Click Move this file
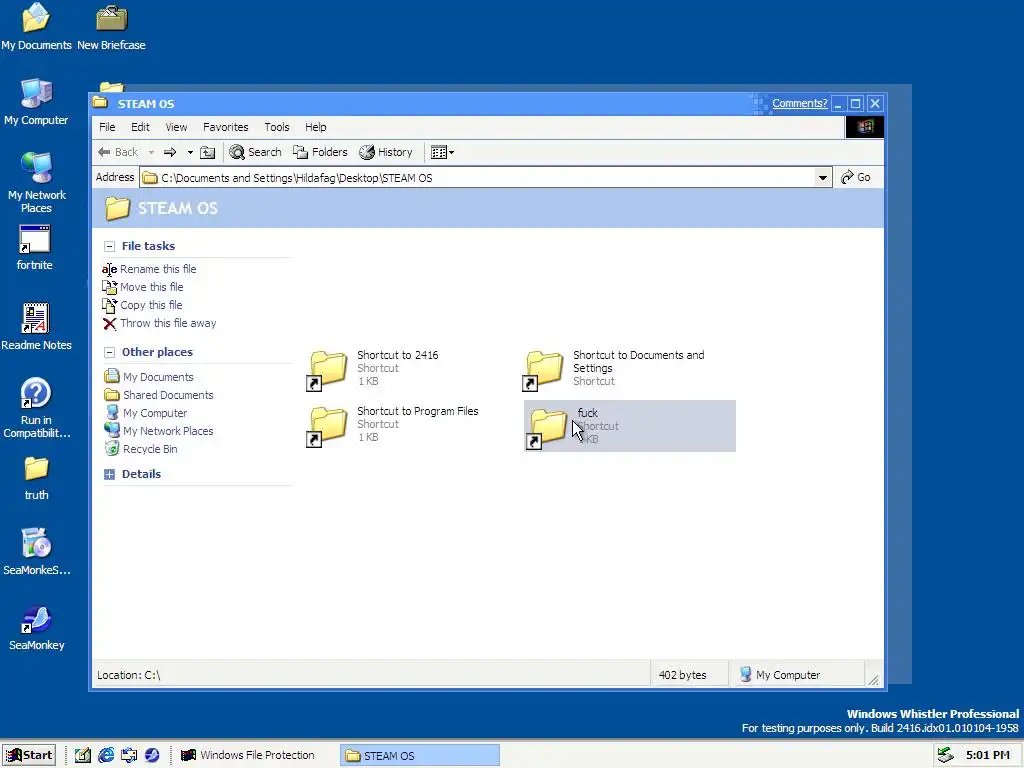Viewport: 1024px width, 768px height. pyautogui.click(x=143, y=287)
